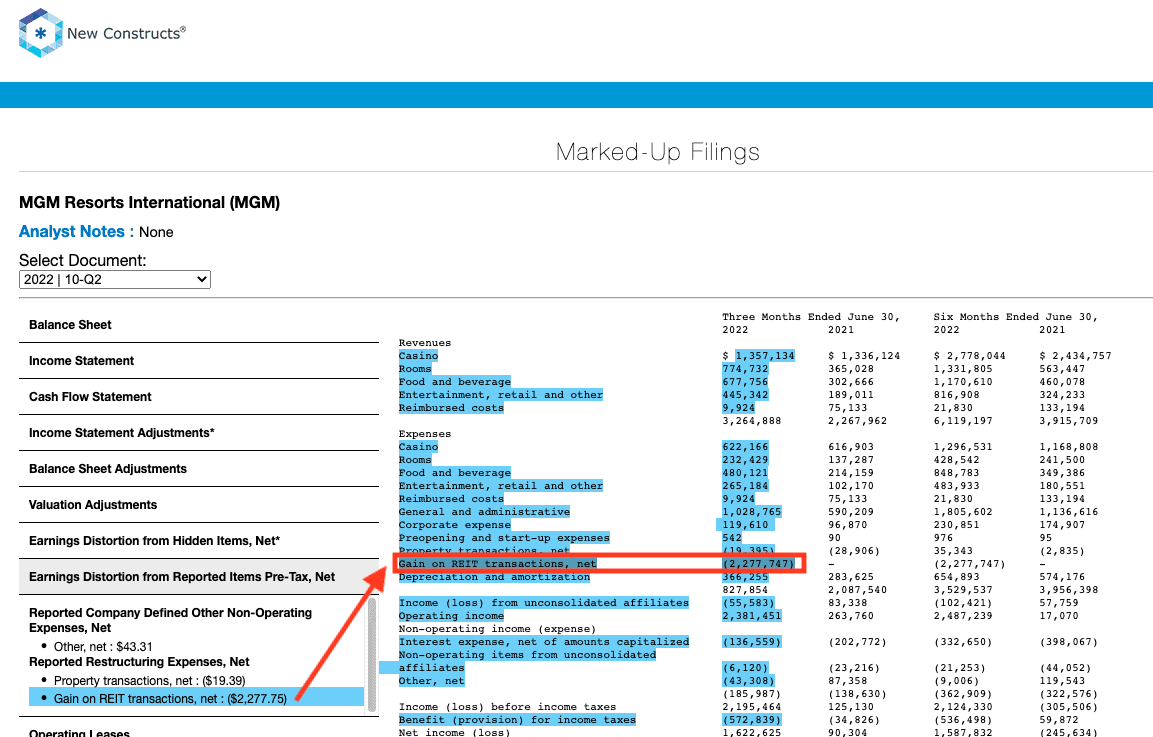Click 'Non-operating items from unconsolidated' label
The height and width of the screenshot is (737, 1153).
pos(527,655)
